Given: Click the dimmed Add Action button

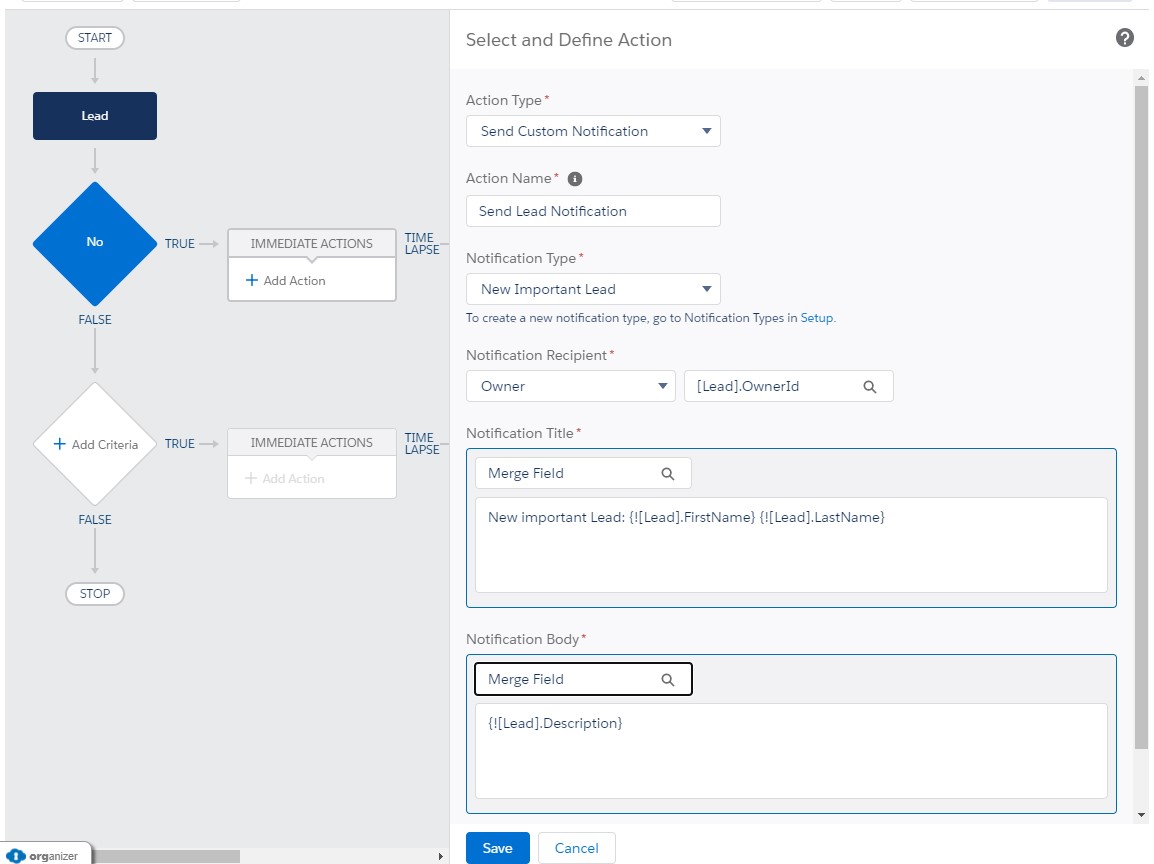Looking at the screenshot, I should [x=285, y=478].
